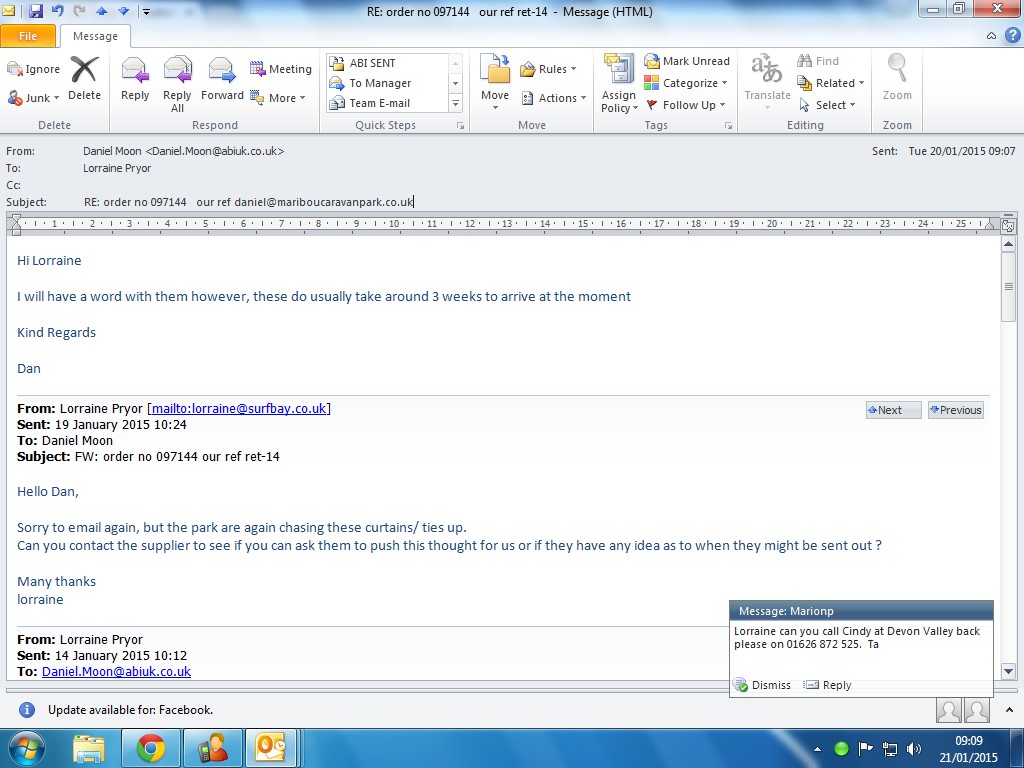Forward this email
Screen dimensions: 1024x768
(x=222, y=79)
